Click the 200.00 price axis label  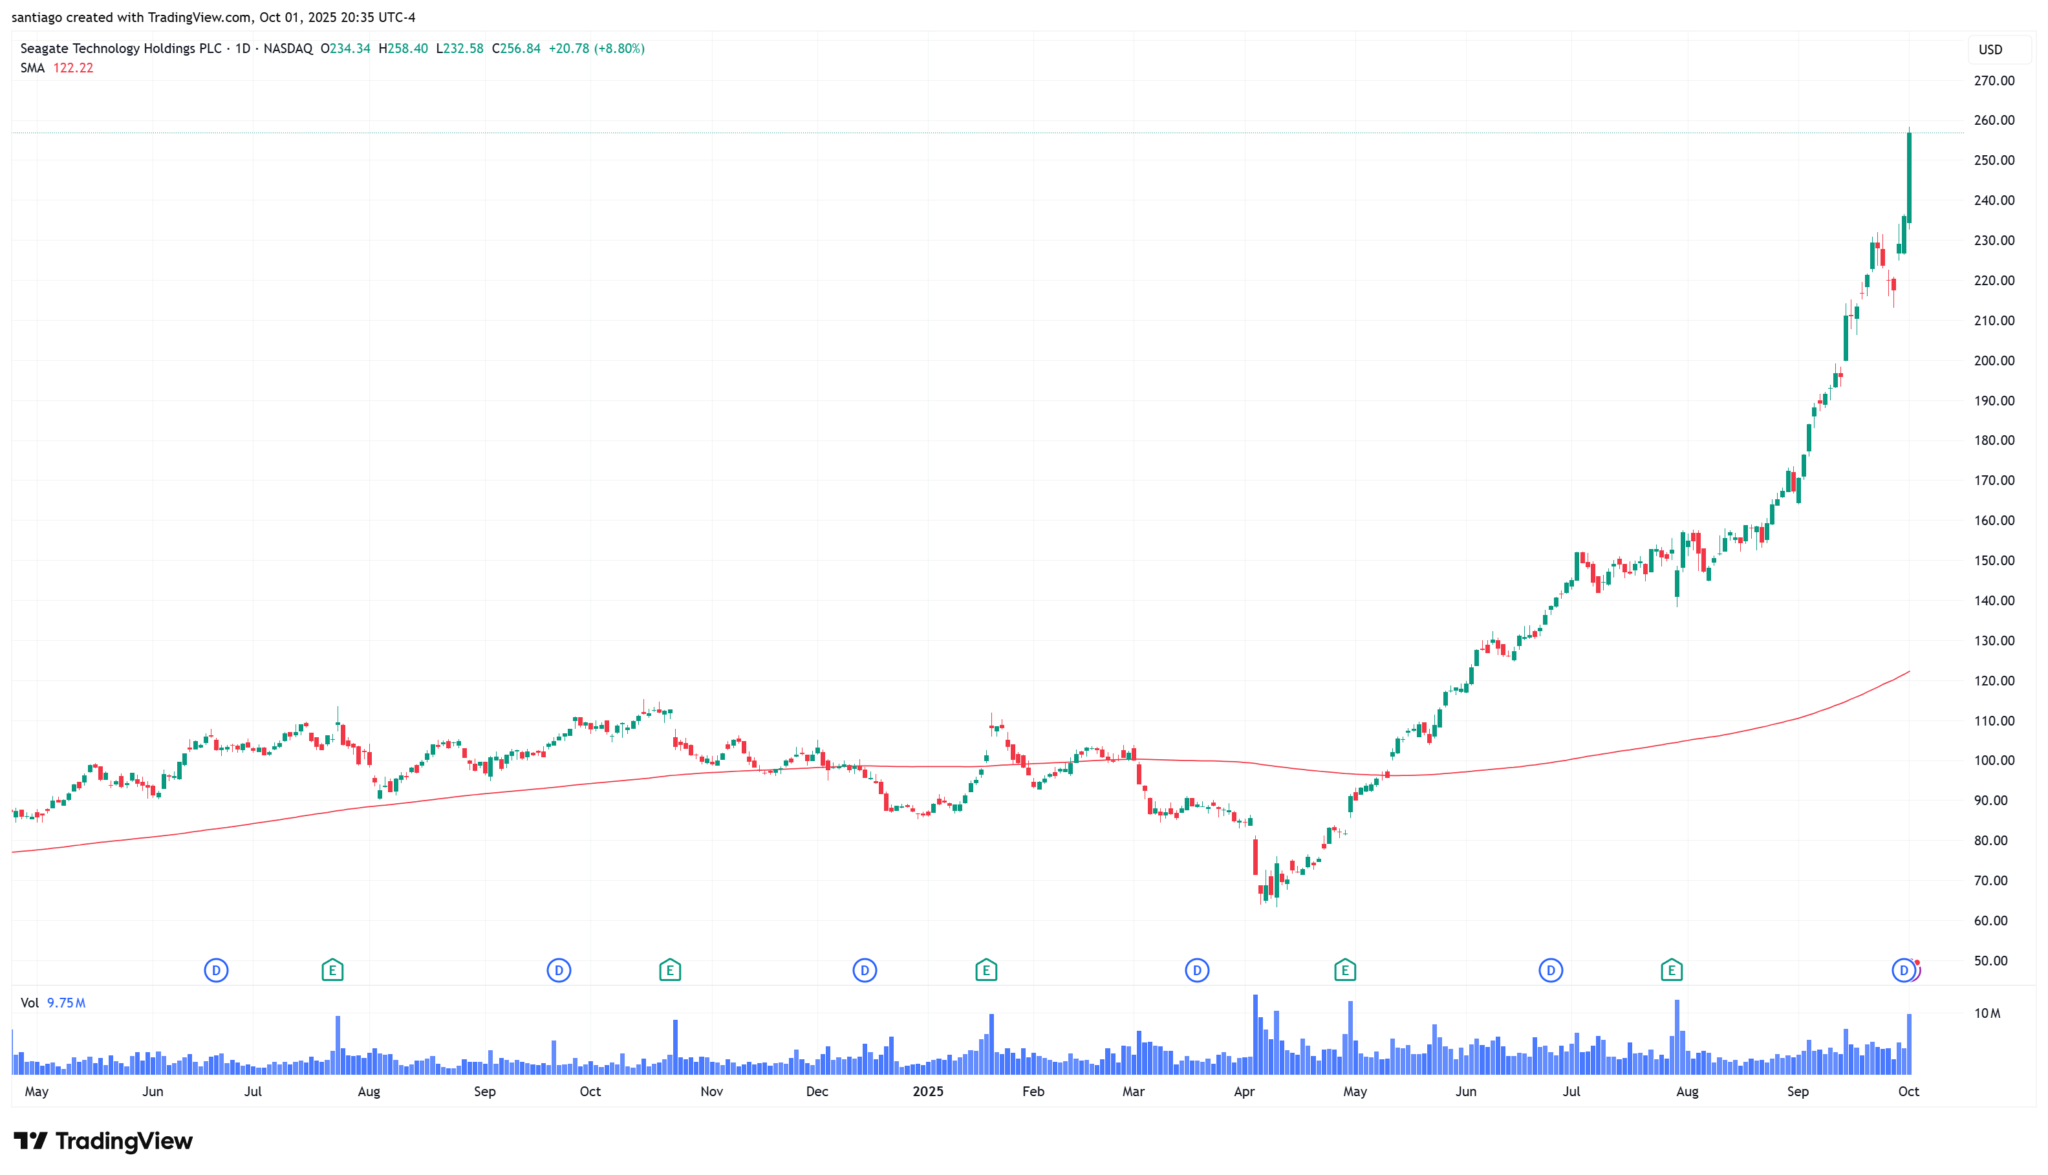click(1993, 361)
